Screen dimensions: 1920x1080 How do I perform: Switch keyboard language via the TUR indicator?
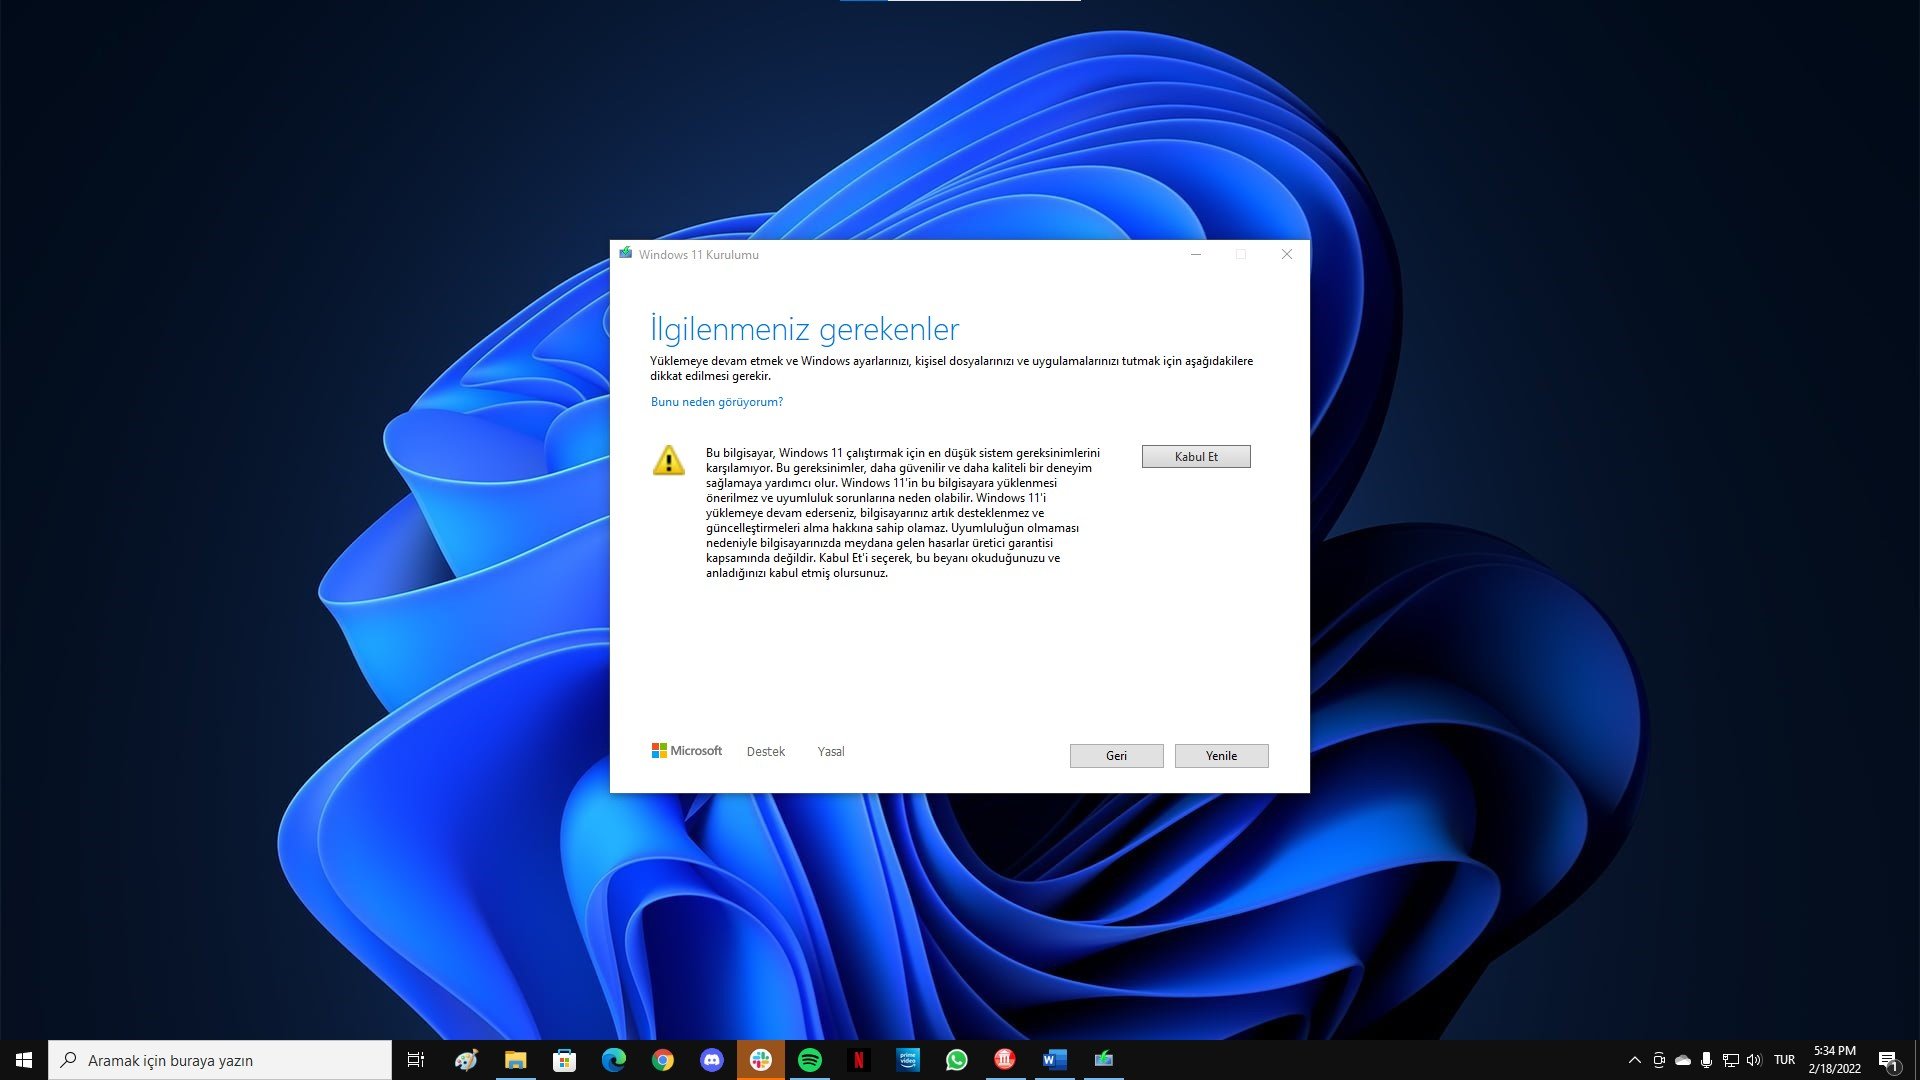point(1784,1060)
